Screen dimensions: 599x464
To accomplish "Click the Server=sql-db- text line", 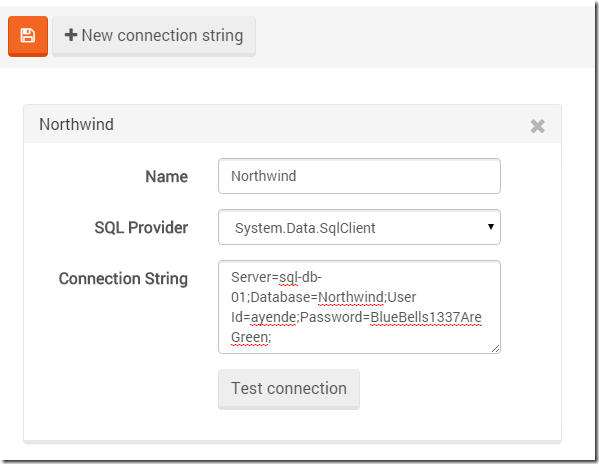I will click(276, 278).
